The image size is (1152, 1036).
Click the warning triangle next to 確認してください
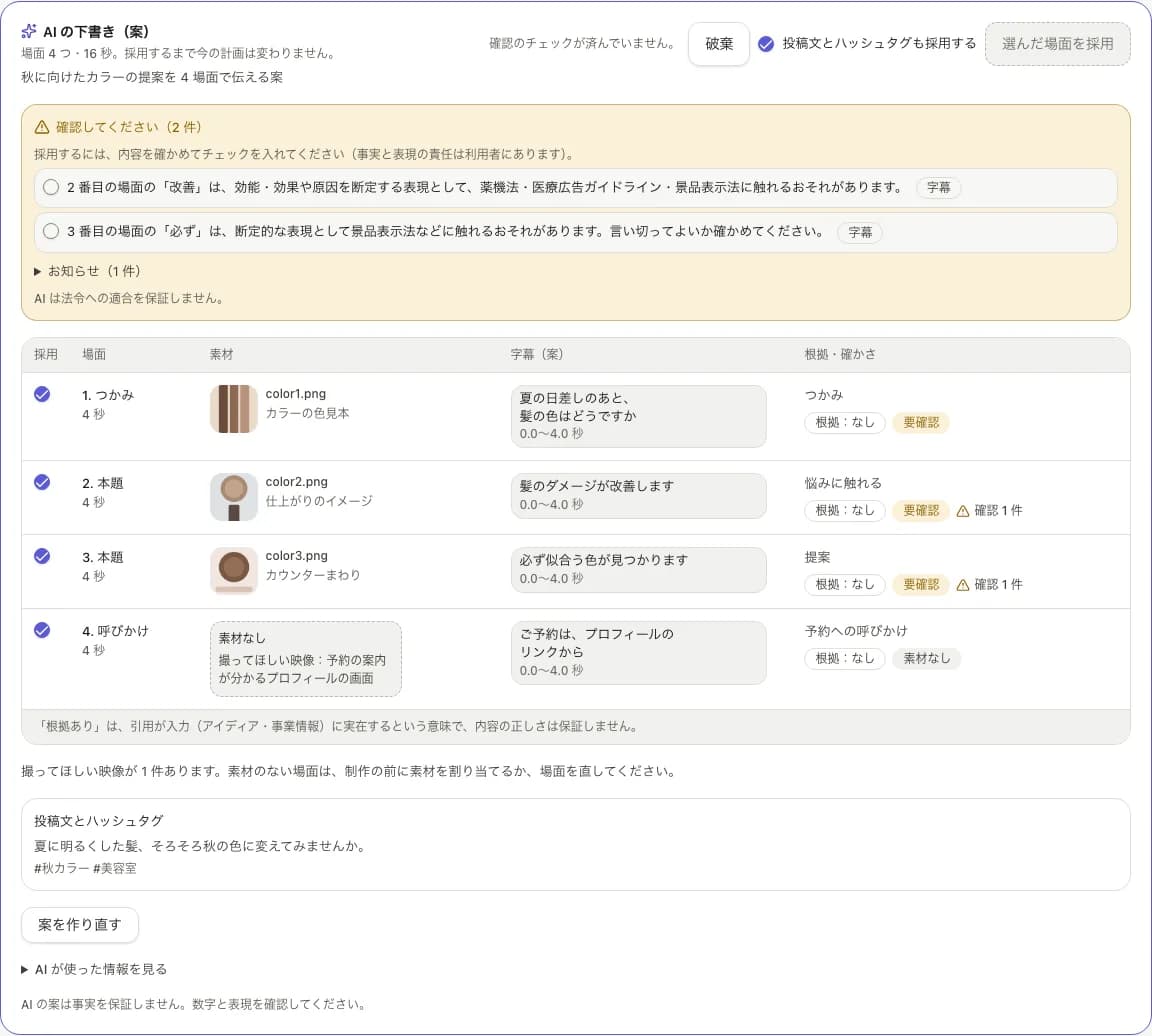click(x=42, y=127)
